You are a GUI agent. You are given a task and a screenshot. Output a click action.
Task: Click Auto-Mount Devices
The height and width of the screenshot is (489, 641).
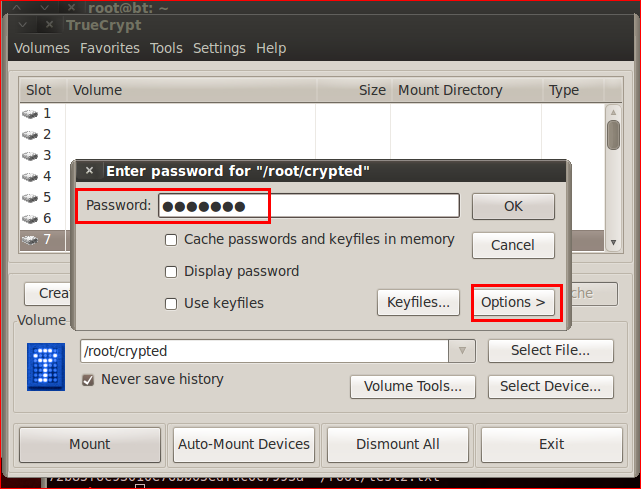pyautogui.click(x=244, y=444)
